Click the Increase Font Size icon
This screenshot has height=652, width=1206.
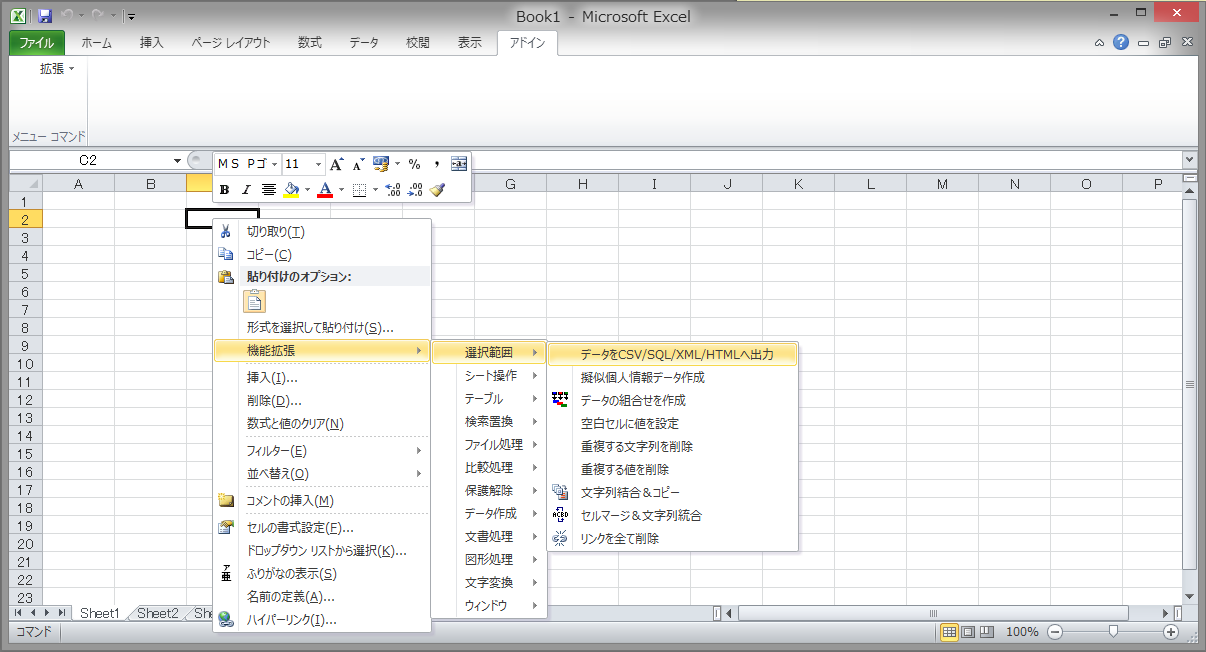[336, 163]
